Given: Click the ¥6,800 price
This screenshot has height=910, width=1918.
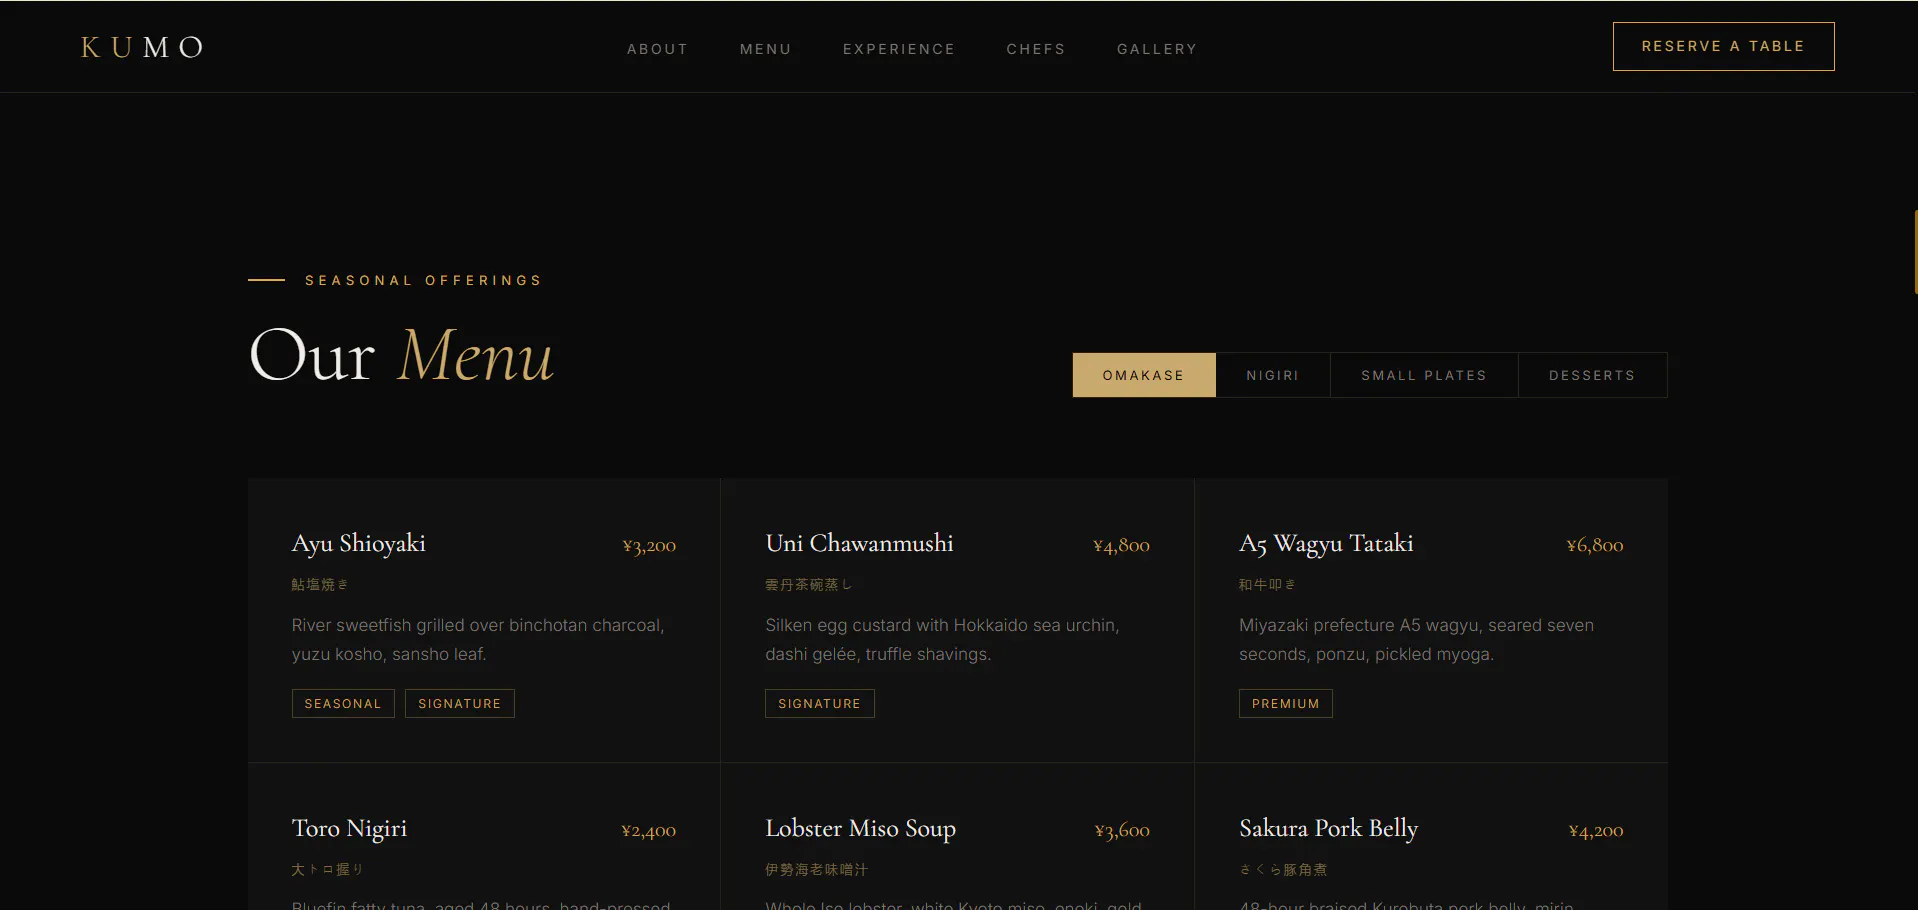Looking at the screenshot, I should click(1595, 545).
